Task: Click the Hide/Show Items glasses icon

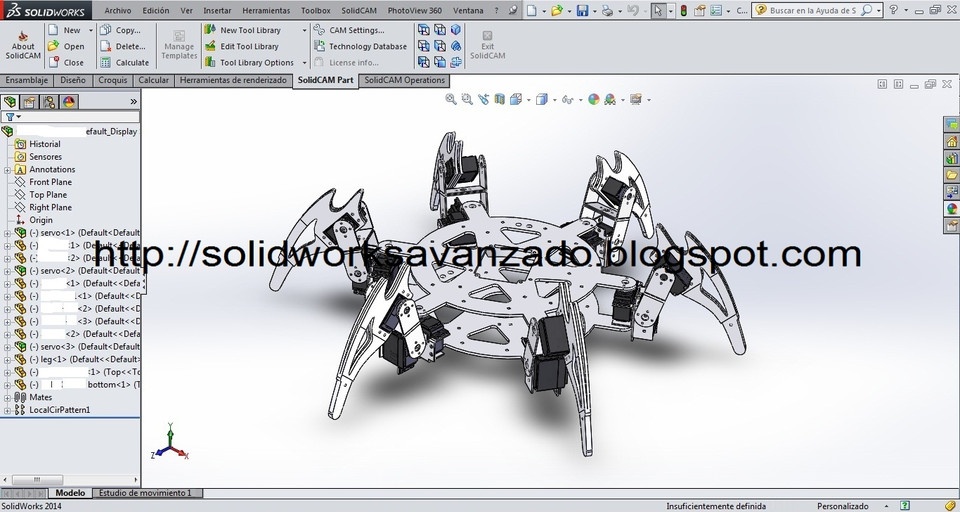Action: pyautogui.click(x=567, y=99)
